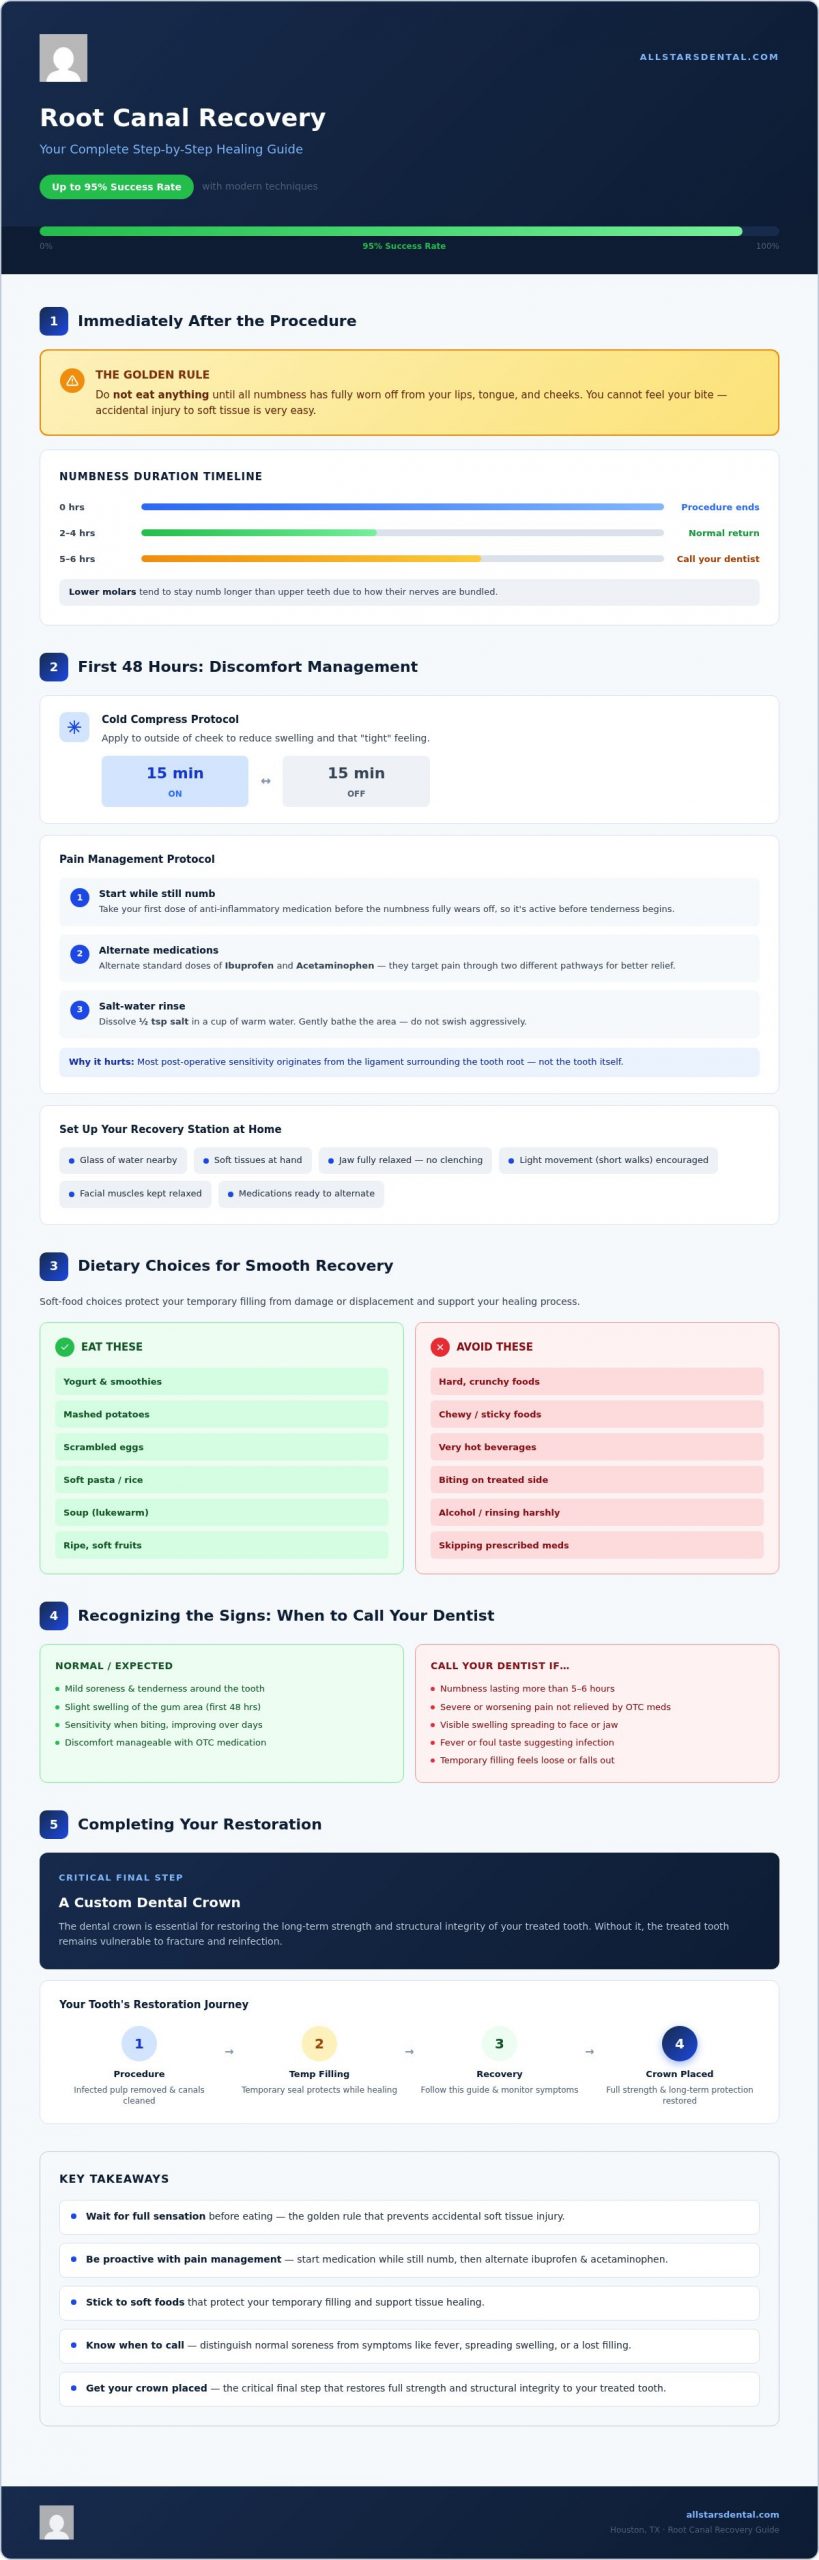The height and width of the screenshot is (2560, 819).
Task: Click the Up to 95% Success Rate badge
Action: pos(116,187)
